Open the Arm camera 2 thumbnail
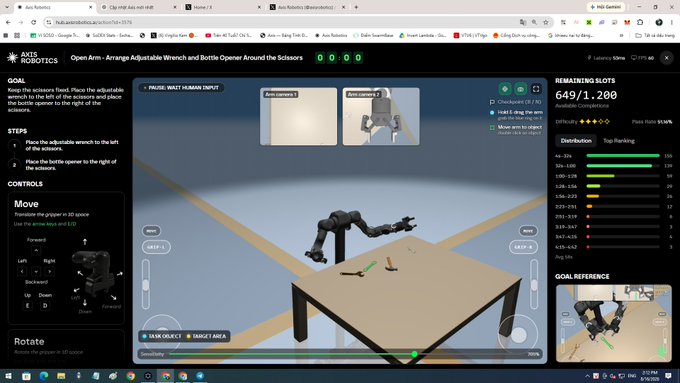The width and height of the screenshot is (680, 383). point(381,117)
